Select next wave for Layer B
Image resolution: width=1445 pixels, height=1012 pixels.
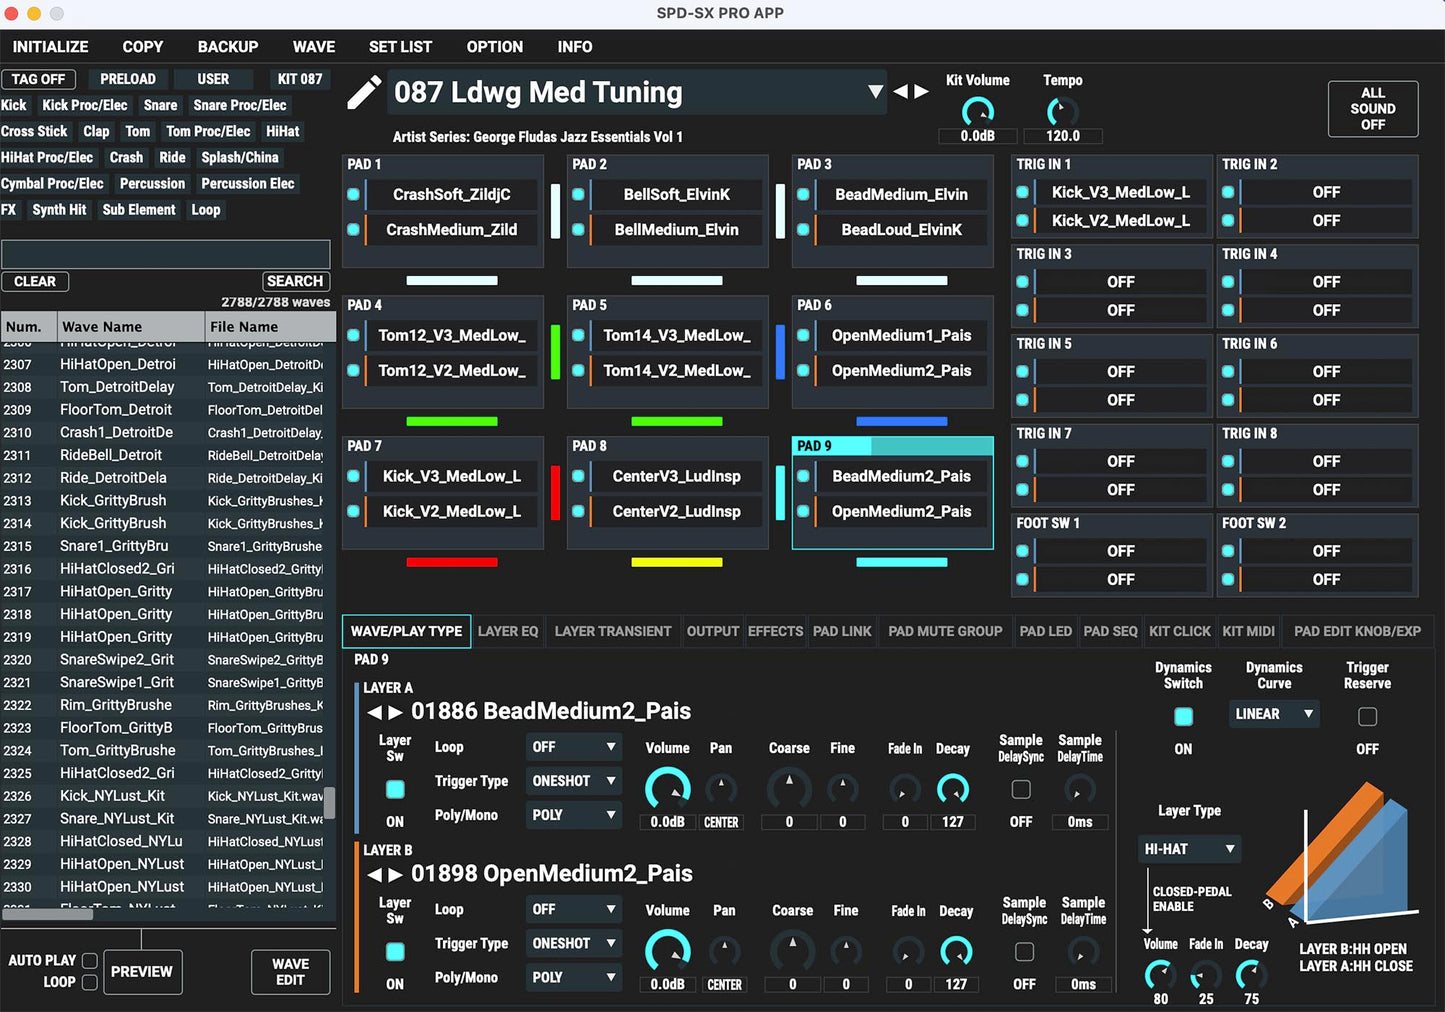[395, 875]
